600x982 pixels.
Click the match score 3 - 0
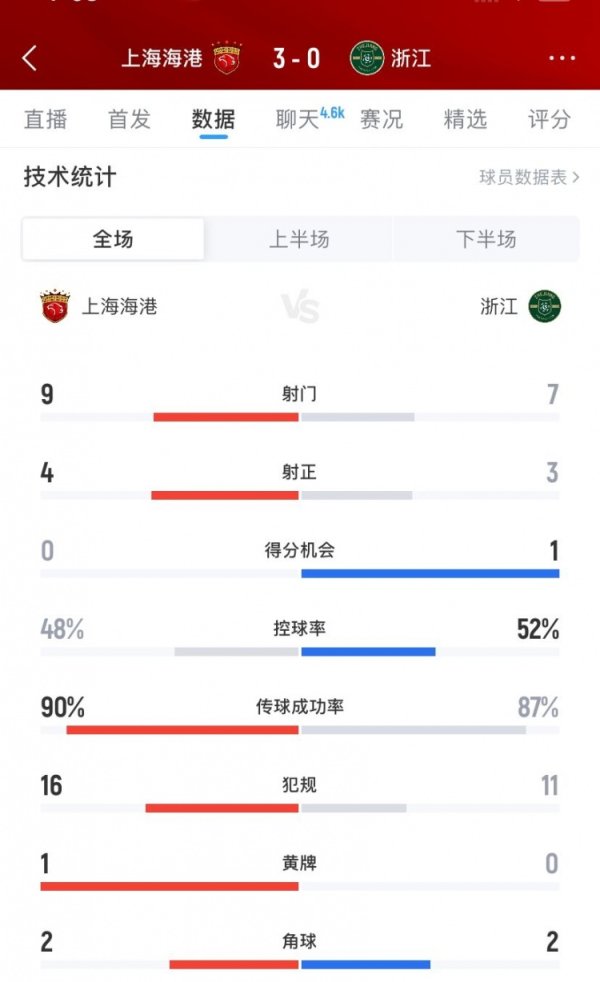[299, 59]
